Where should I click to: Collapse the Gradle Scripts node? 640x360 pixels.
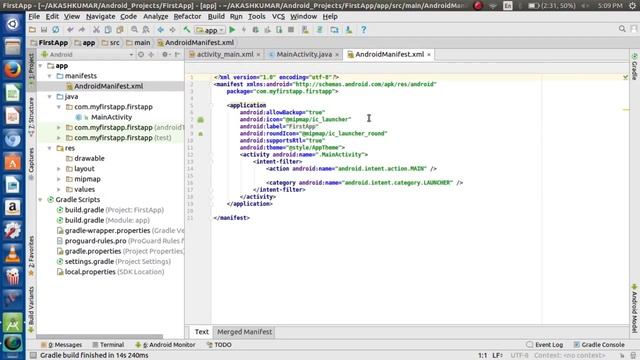click(x=40, y=200)
